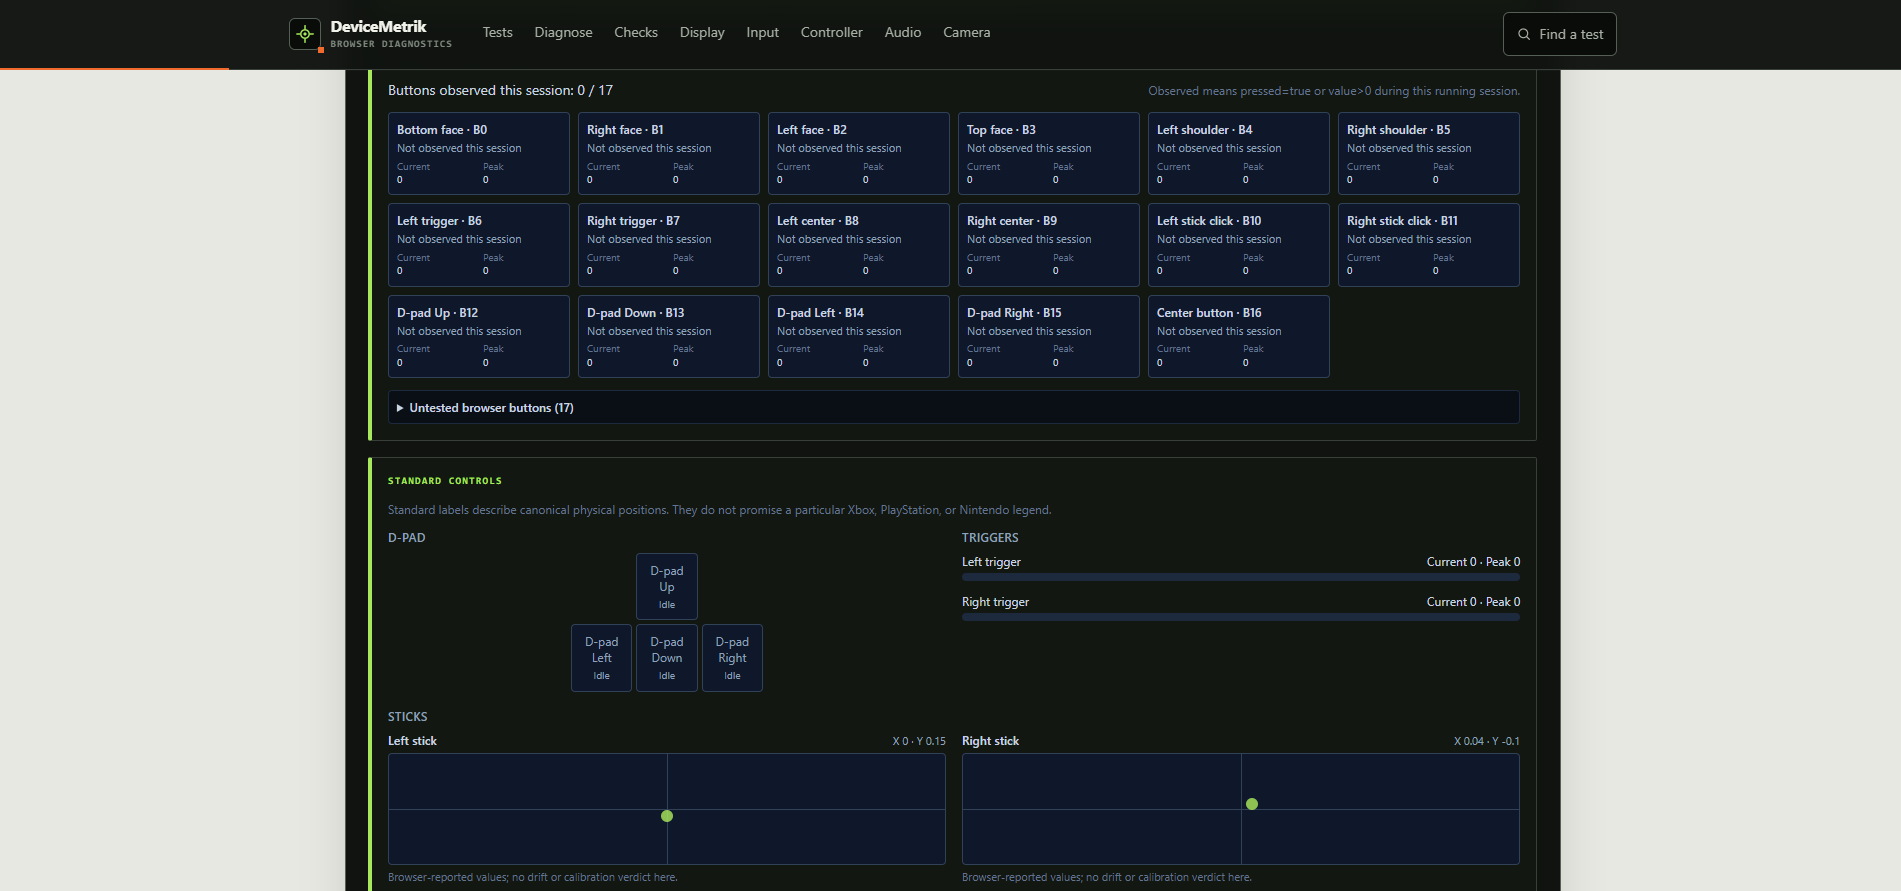This screenshot has height=891, width=1901.
Task: Select the D-pad Up idle tile
Action: coord(667,587)
